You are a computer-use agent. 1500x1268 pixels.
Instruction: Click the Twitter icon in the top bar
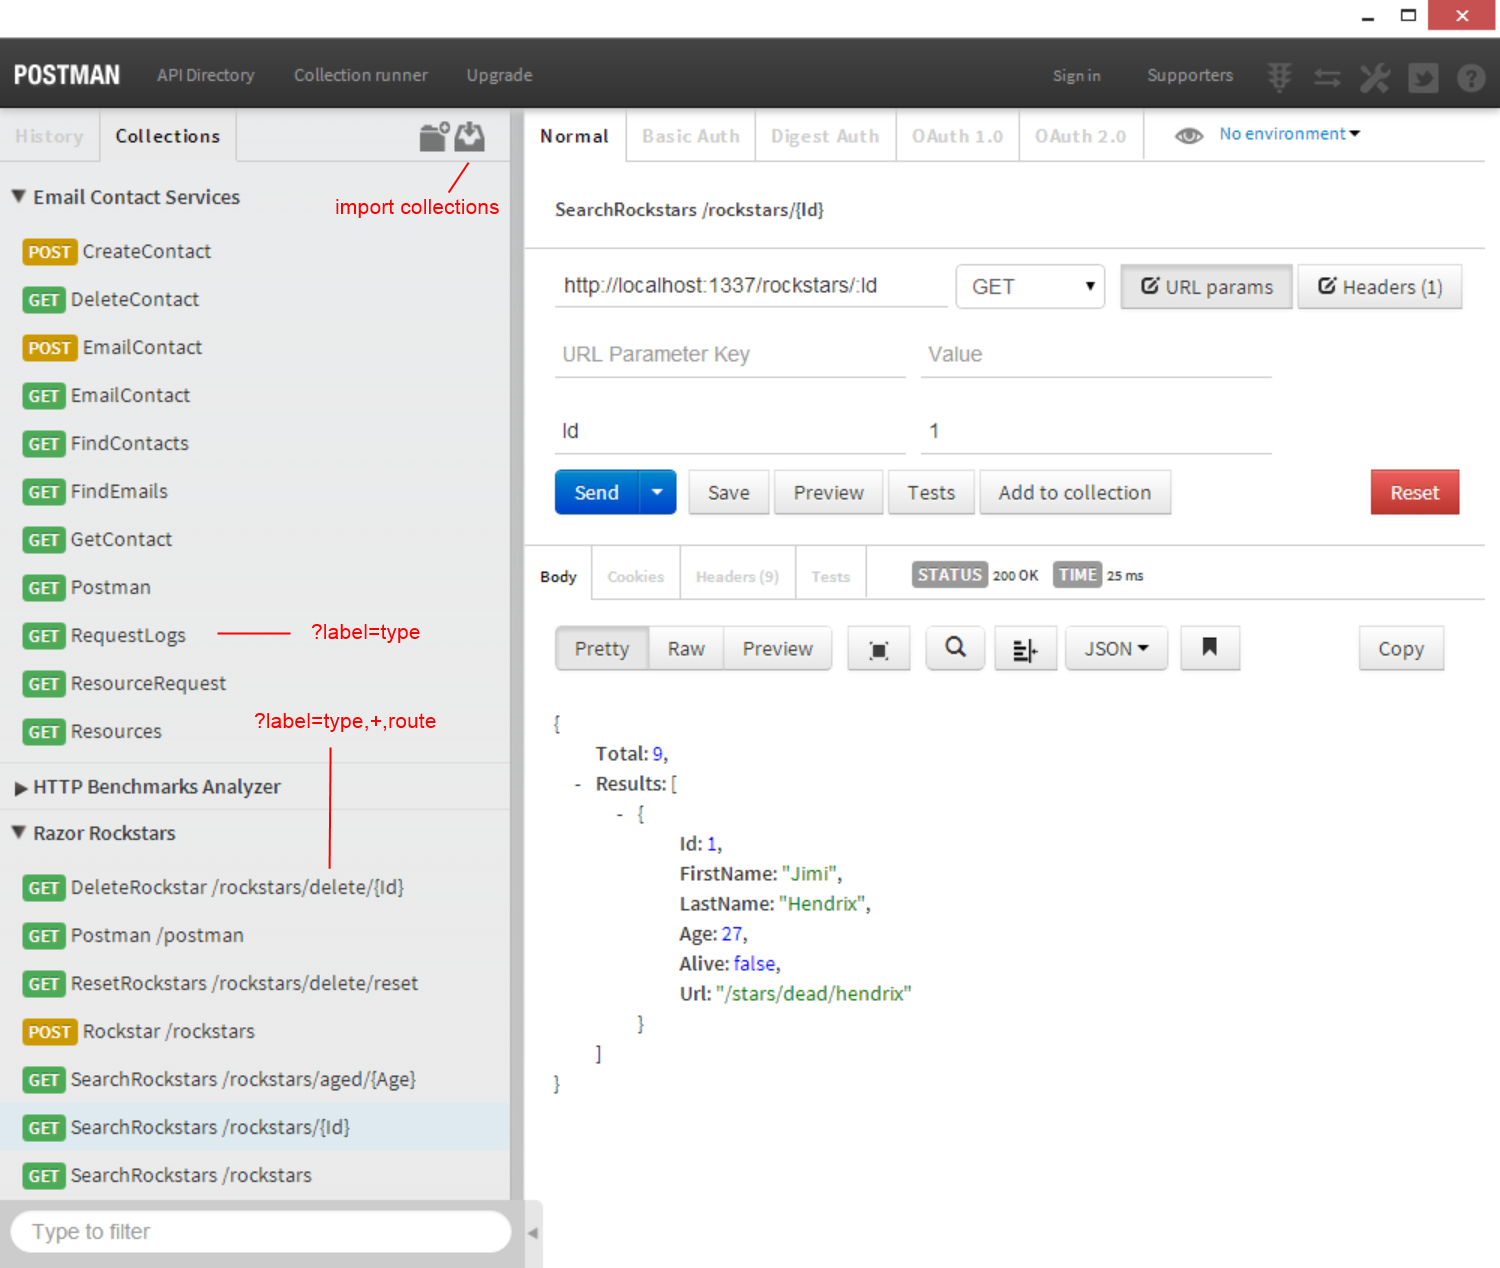tap(1423, 77)
